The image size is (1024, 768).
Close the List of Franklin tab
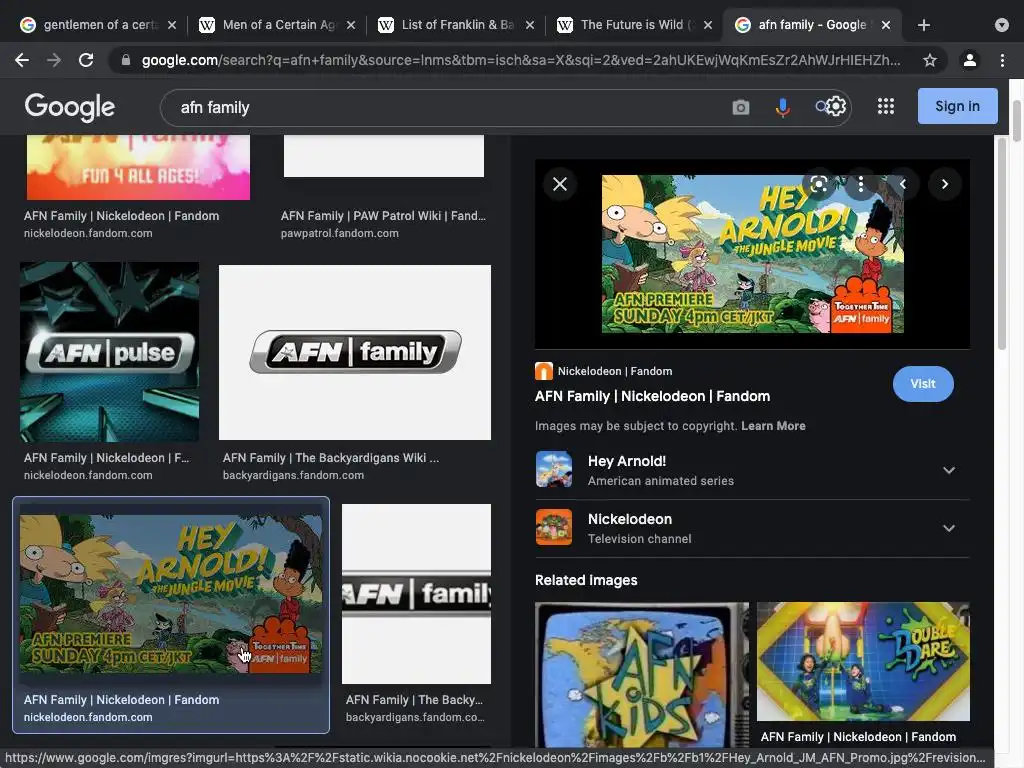(x=530, y=25)
